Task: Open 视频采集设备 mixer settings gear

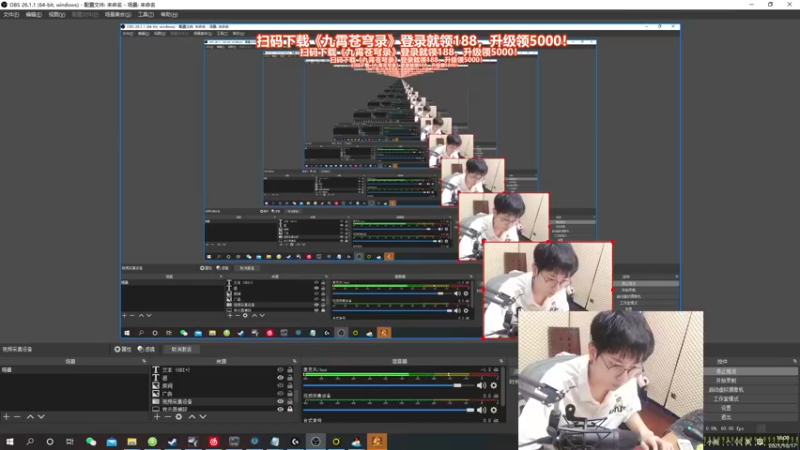Action: coord(494,410)
